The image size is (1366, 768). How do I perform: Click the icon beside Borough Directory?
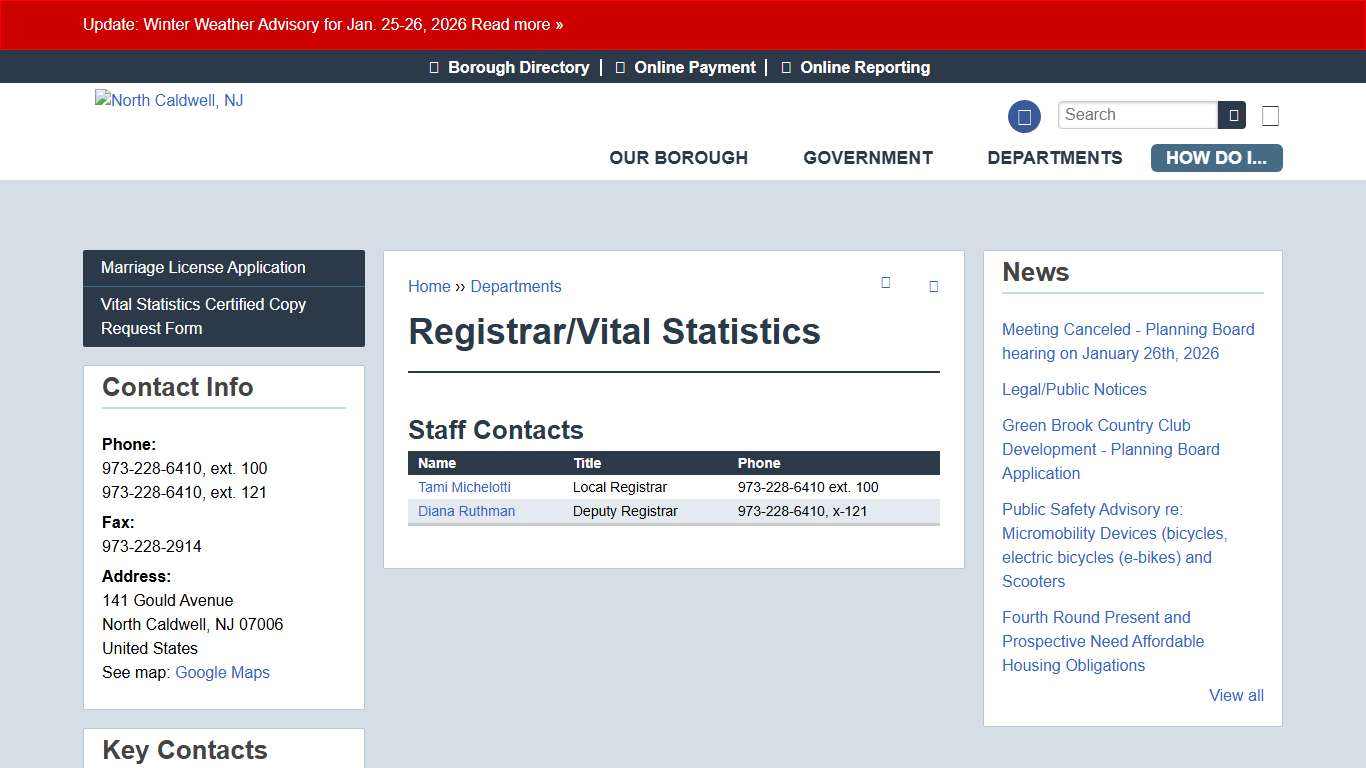tap(433, 67)
